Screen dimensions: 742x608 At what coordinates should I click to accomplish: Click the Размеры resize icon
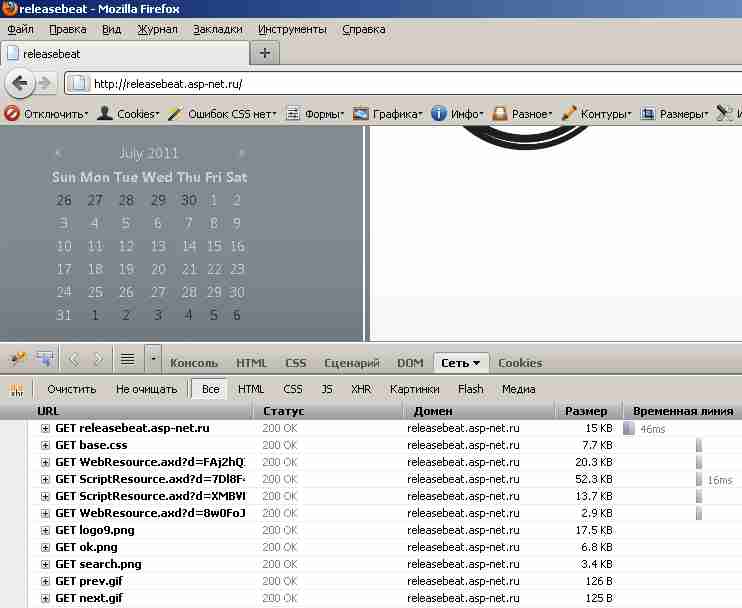point(648,114)
